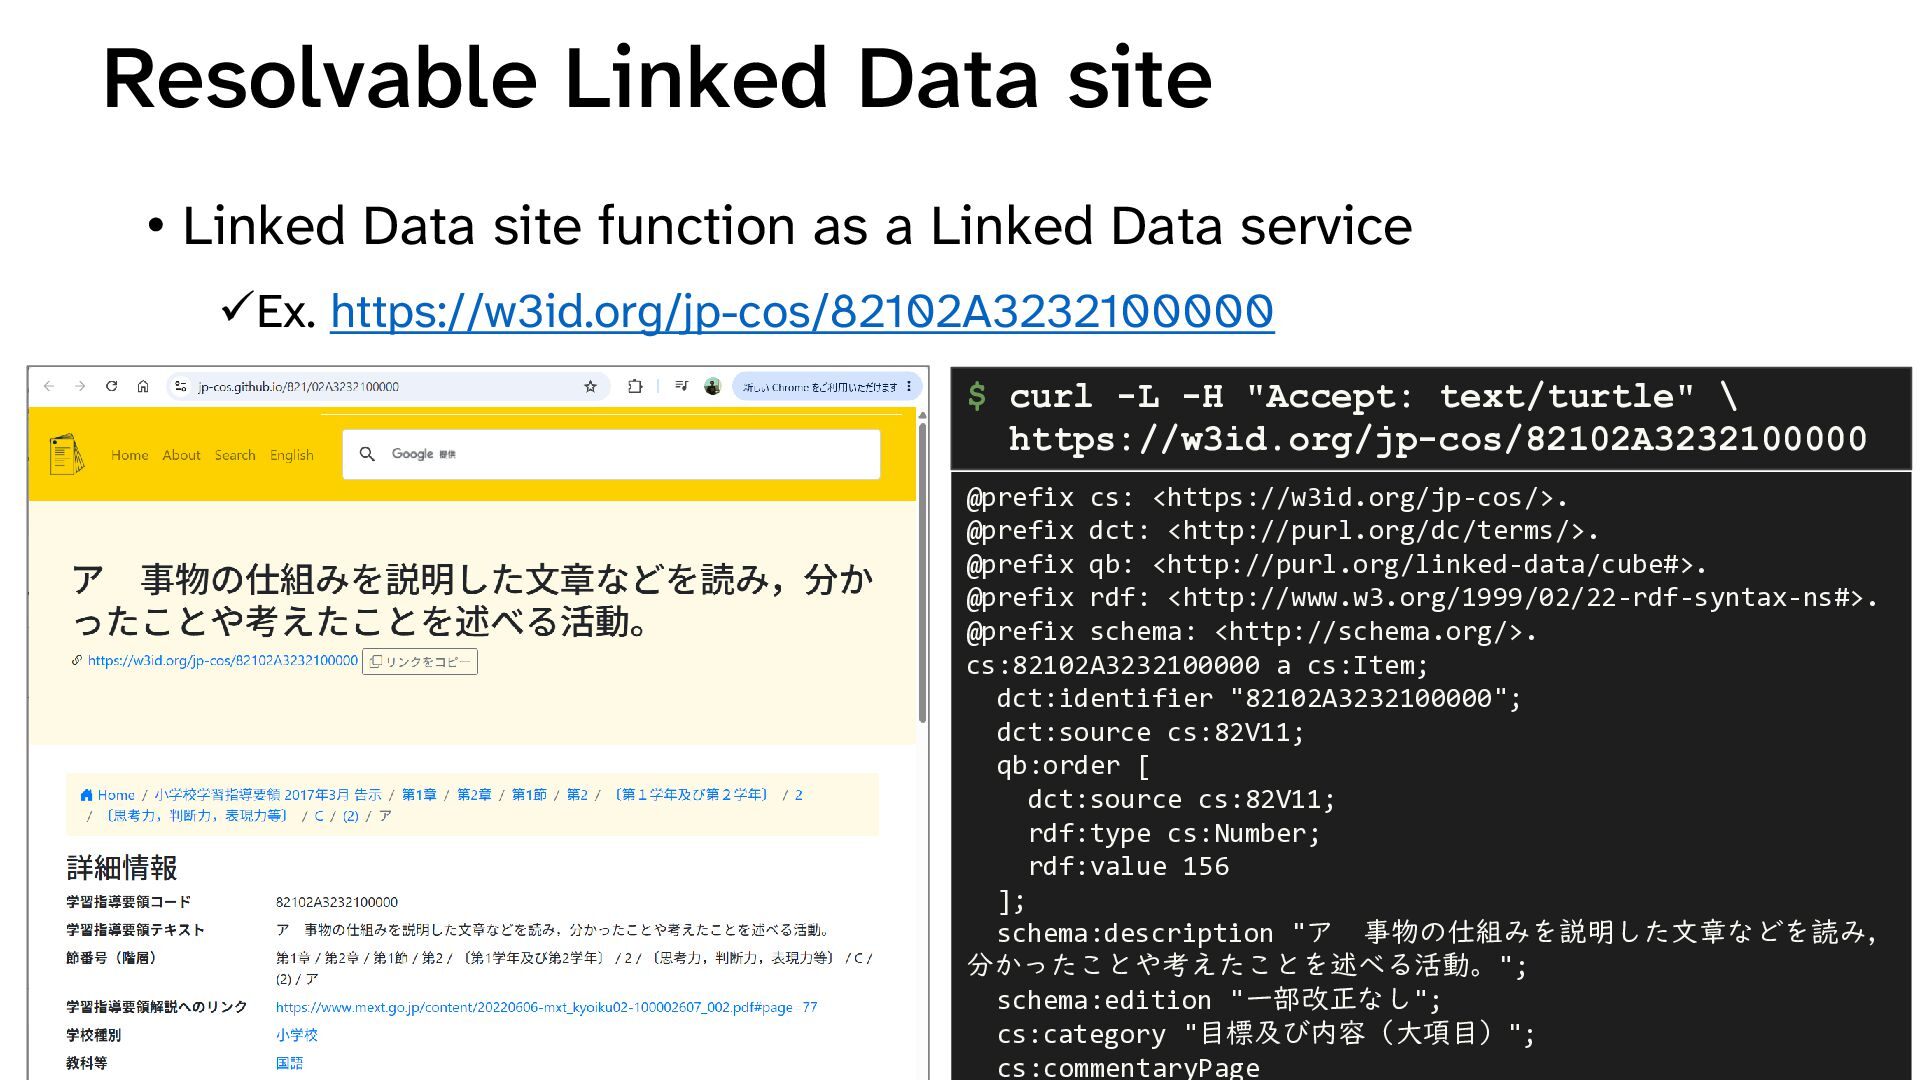Open the Chrome three-dot menu
This screenshot has height=1080, width=1920.
(x=908, y=386)
